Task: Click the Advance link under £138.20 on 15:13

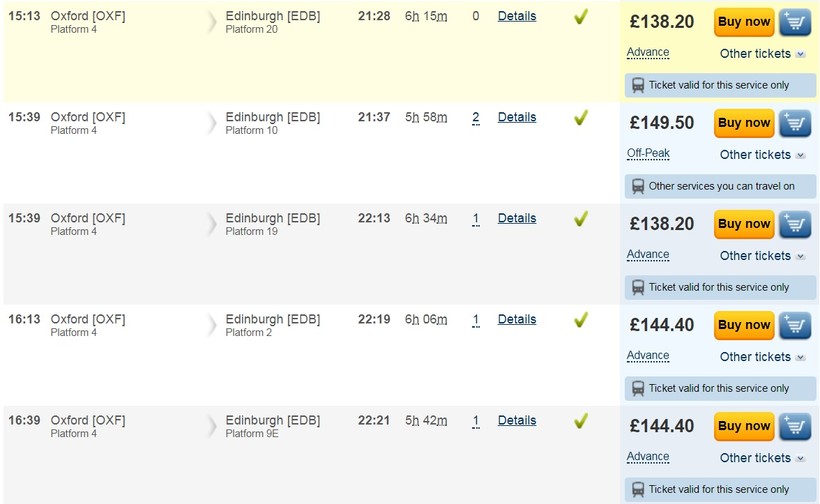Action: (x=648, y=53)
